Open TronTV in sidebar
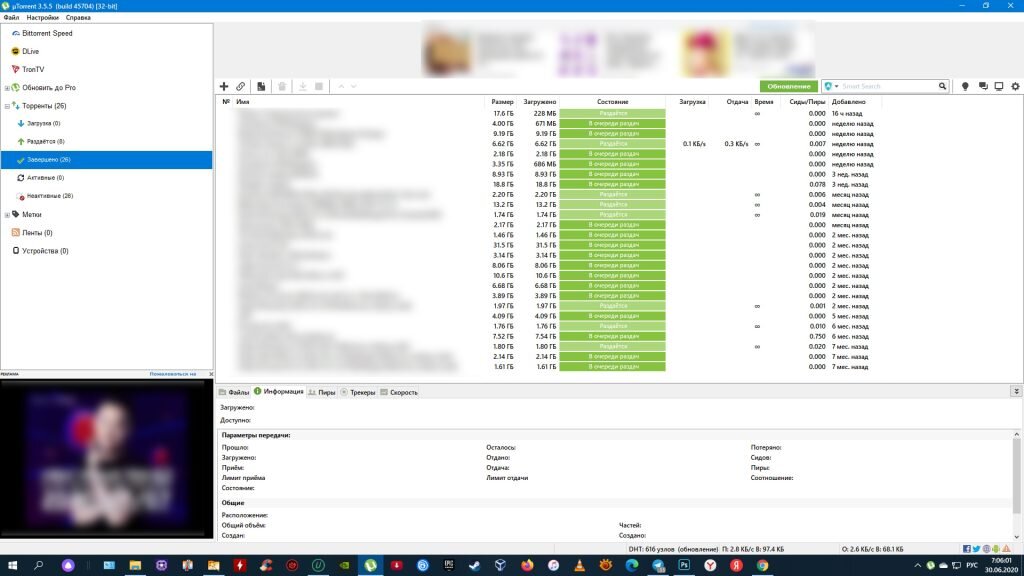Screen dimensions: 1024x576 pos(33,69)
